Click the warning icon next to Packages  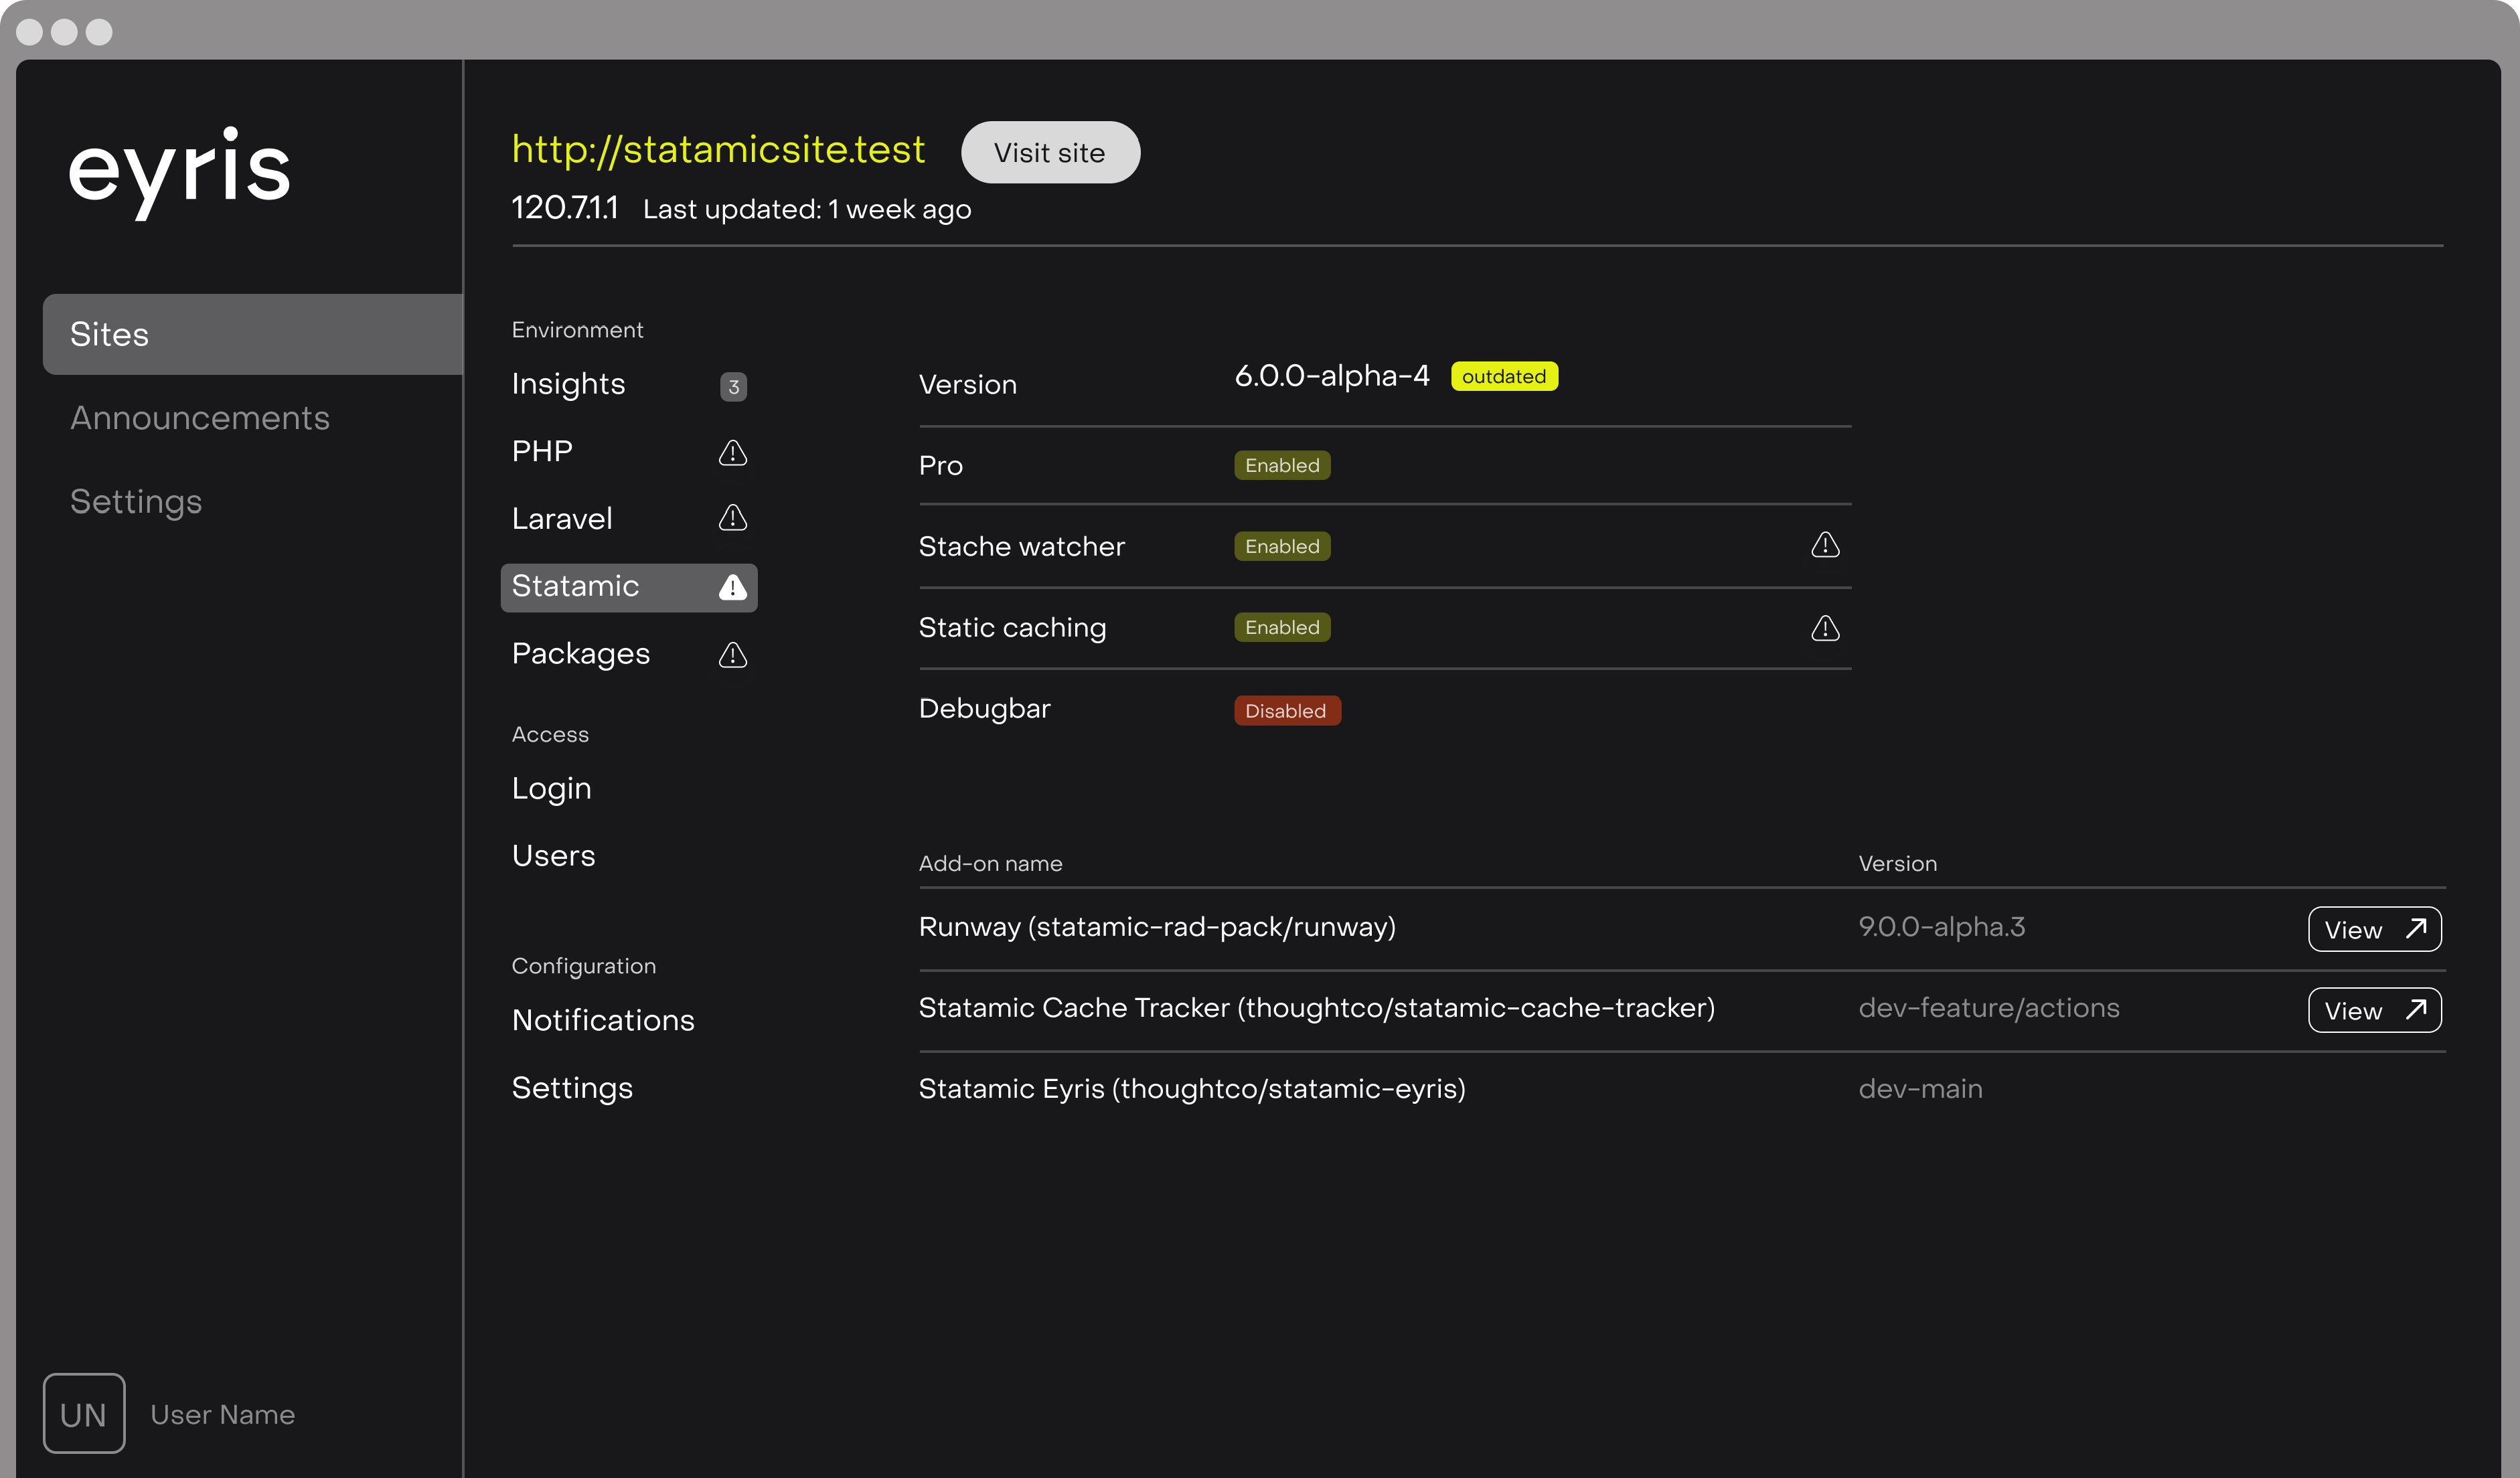click(x=733, y=655)
